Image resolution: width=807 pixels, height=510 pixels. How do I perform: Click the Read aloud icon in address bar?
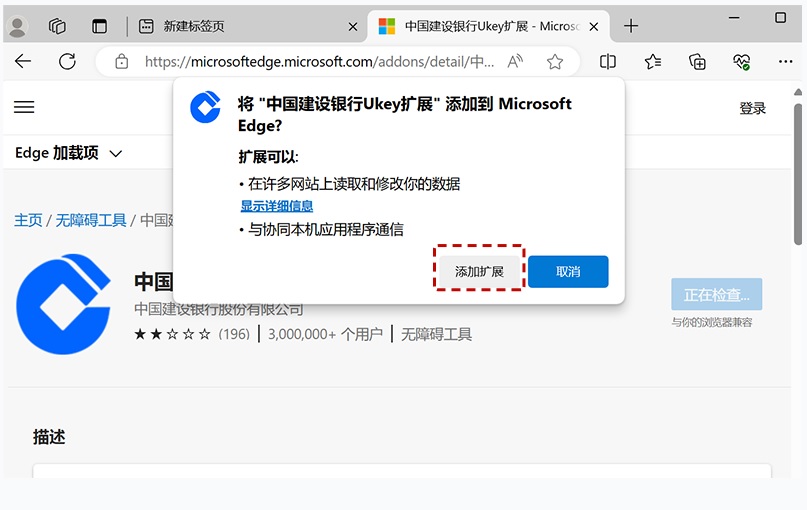515,62
